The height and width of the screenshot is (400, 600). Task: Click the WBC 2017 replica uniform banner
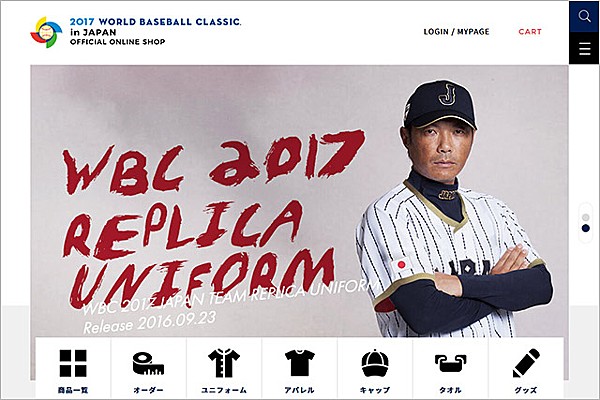(299, 201)
